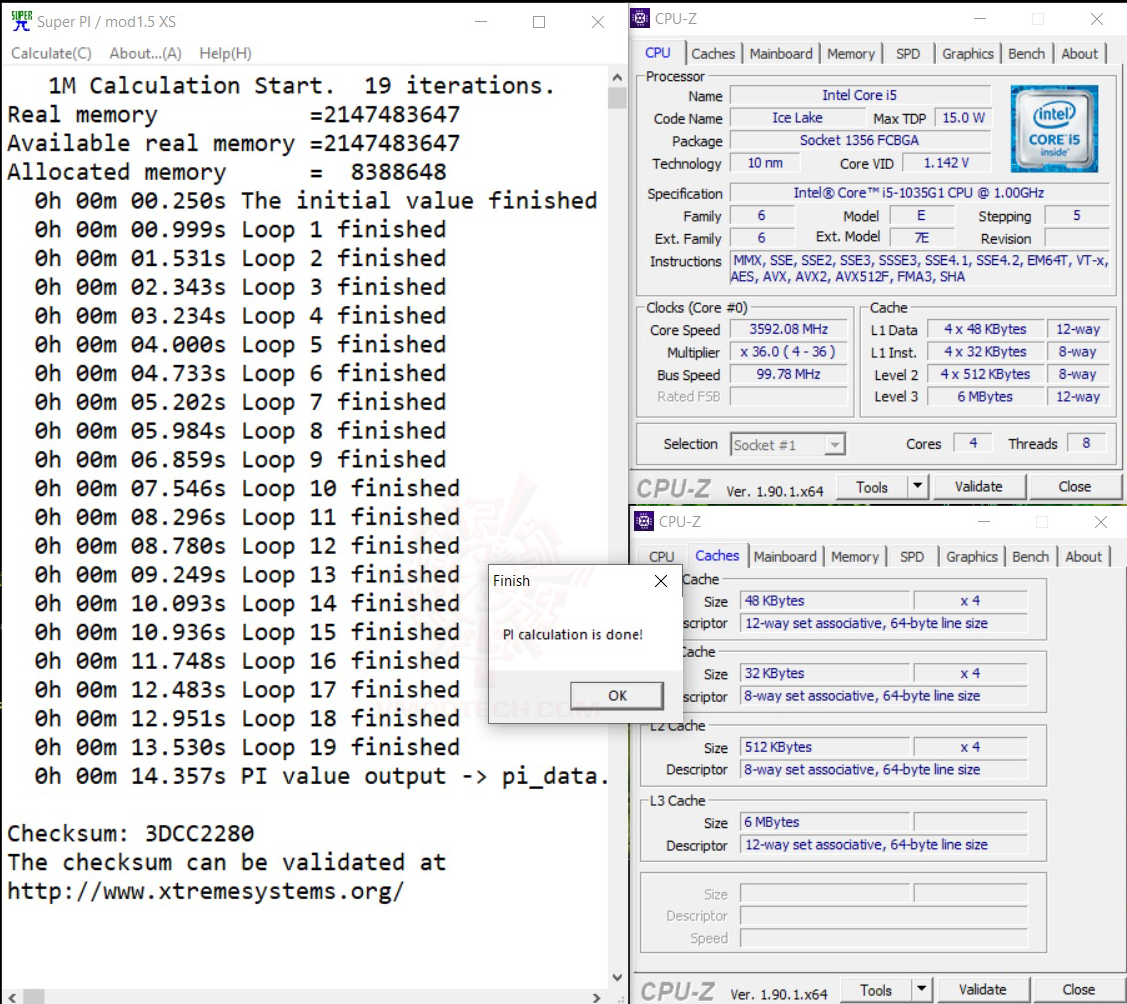
Task: Click Super PI horizontal scrollbar left arrow
Action: pos(12,997)
